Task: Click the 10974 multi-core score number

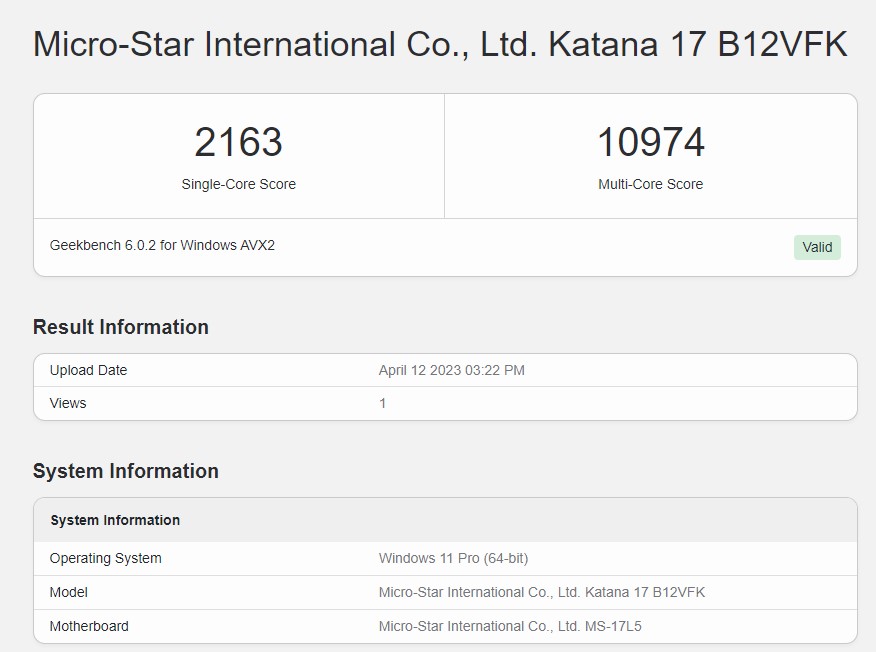Action: (x=650, y=142)
